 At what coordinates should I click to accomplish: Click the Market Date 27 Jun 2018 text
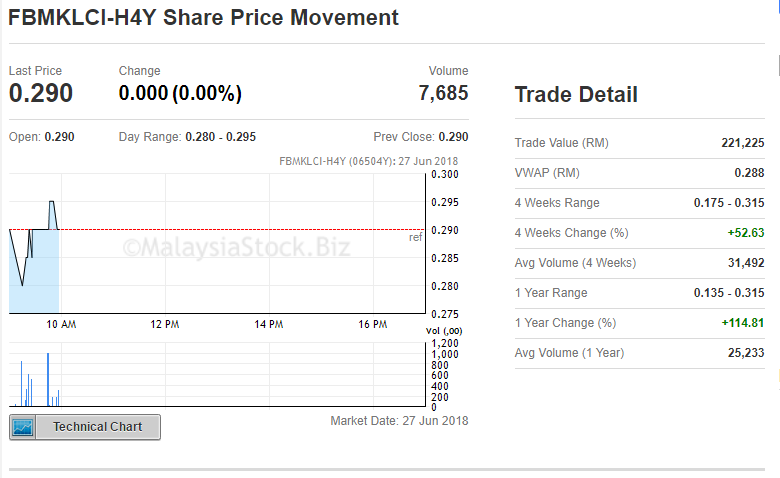[399, 421]
